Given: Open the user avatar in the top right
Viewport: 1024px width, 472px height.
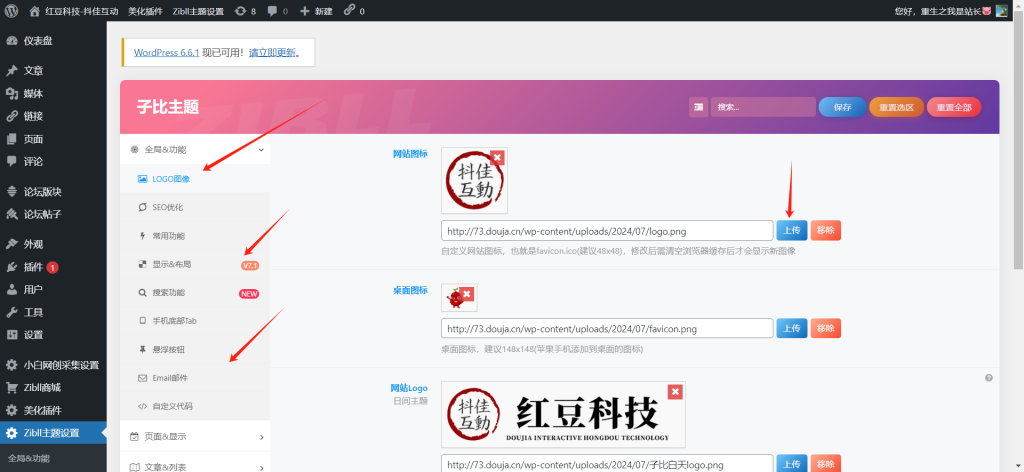Looking at the screenshot, I should tap(1002, 11).
